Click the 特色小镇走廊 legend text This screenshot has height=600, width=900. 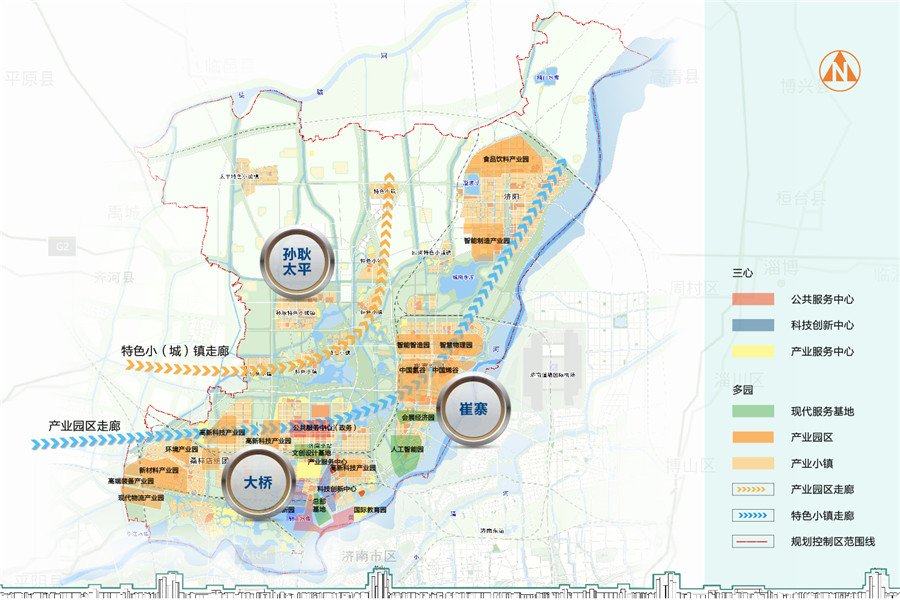coord(823,515)
